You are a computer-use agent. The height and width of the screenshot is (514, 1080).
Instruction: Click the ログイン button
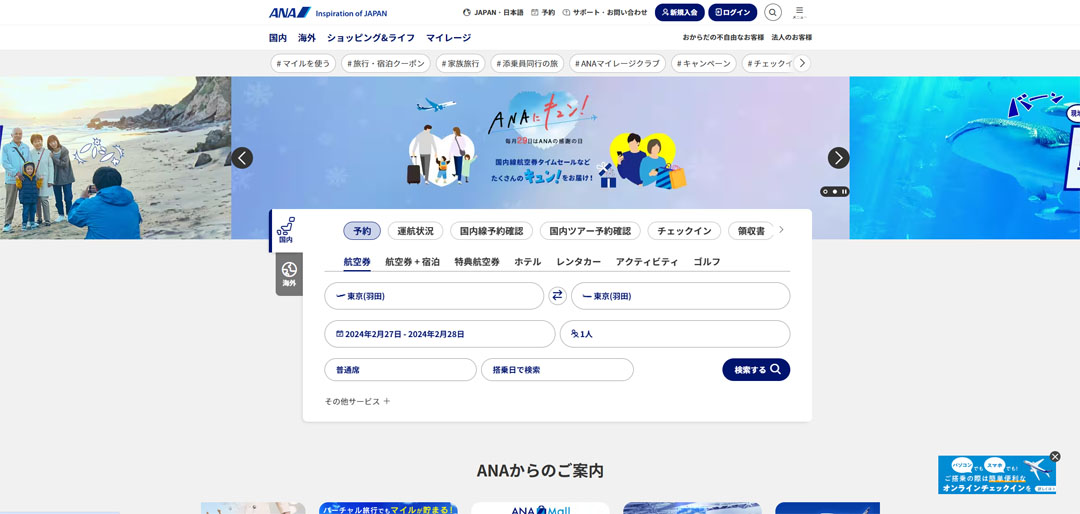pos(732,12)
